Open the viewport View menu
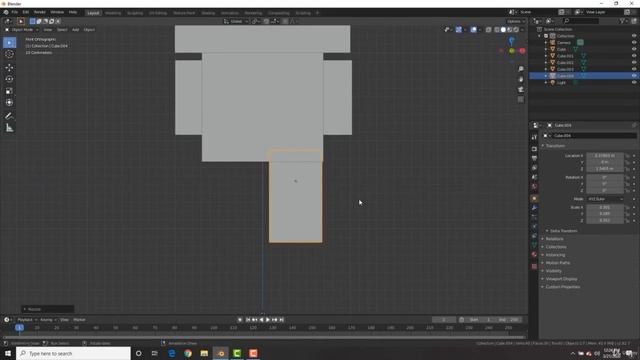This screenshot has height=360, width=640. (x=48, y=30)
